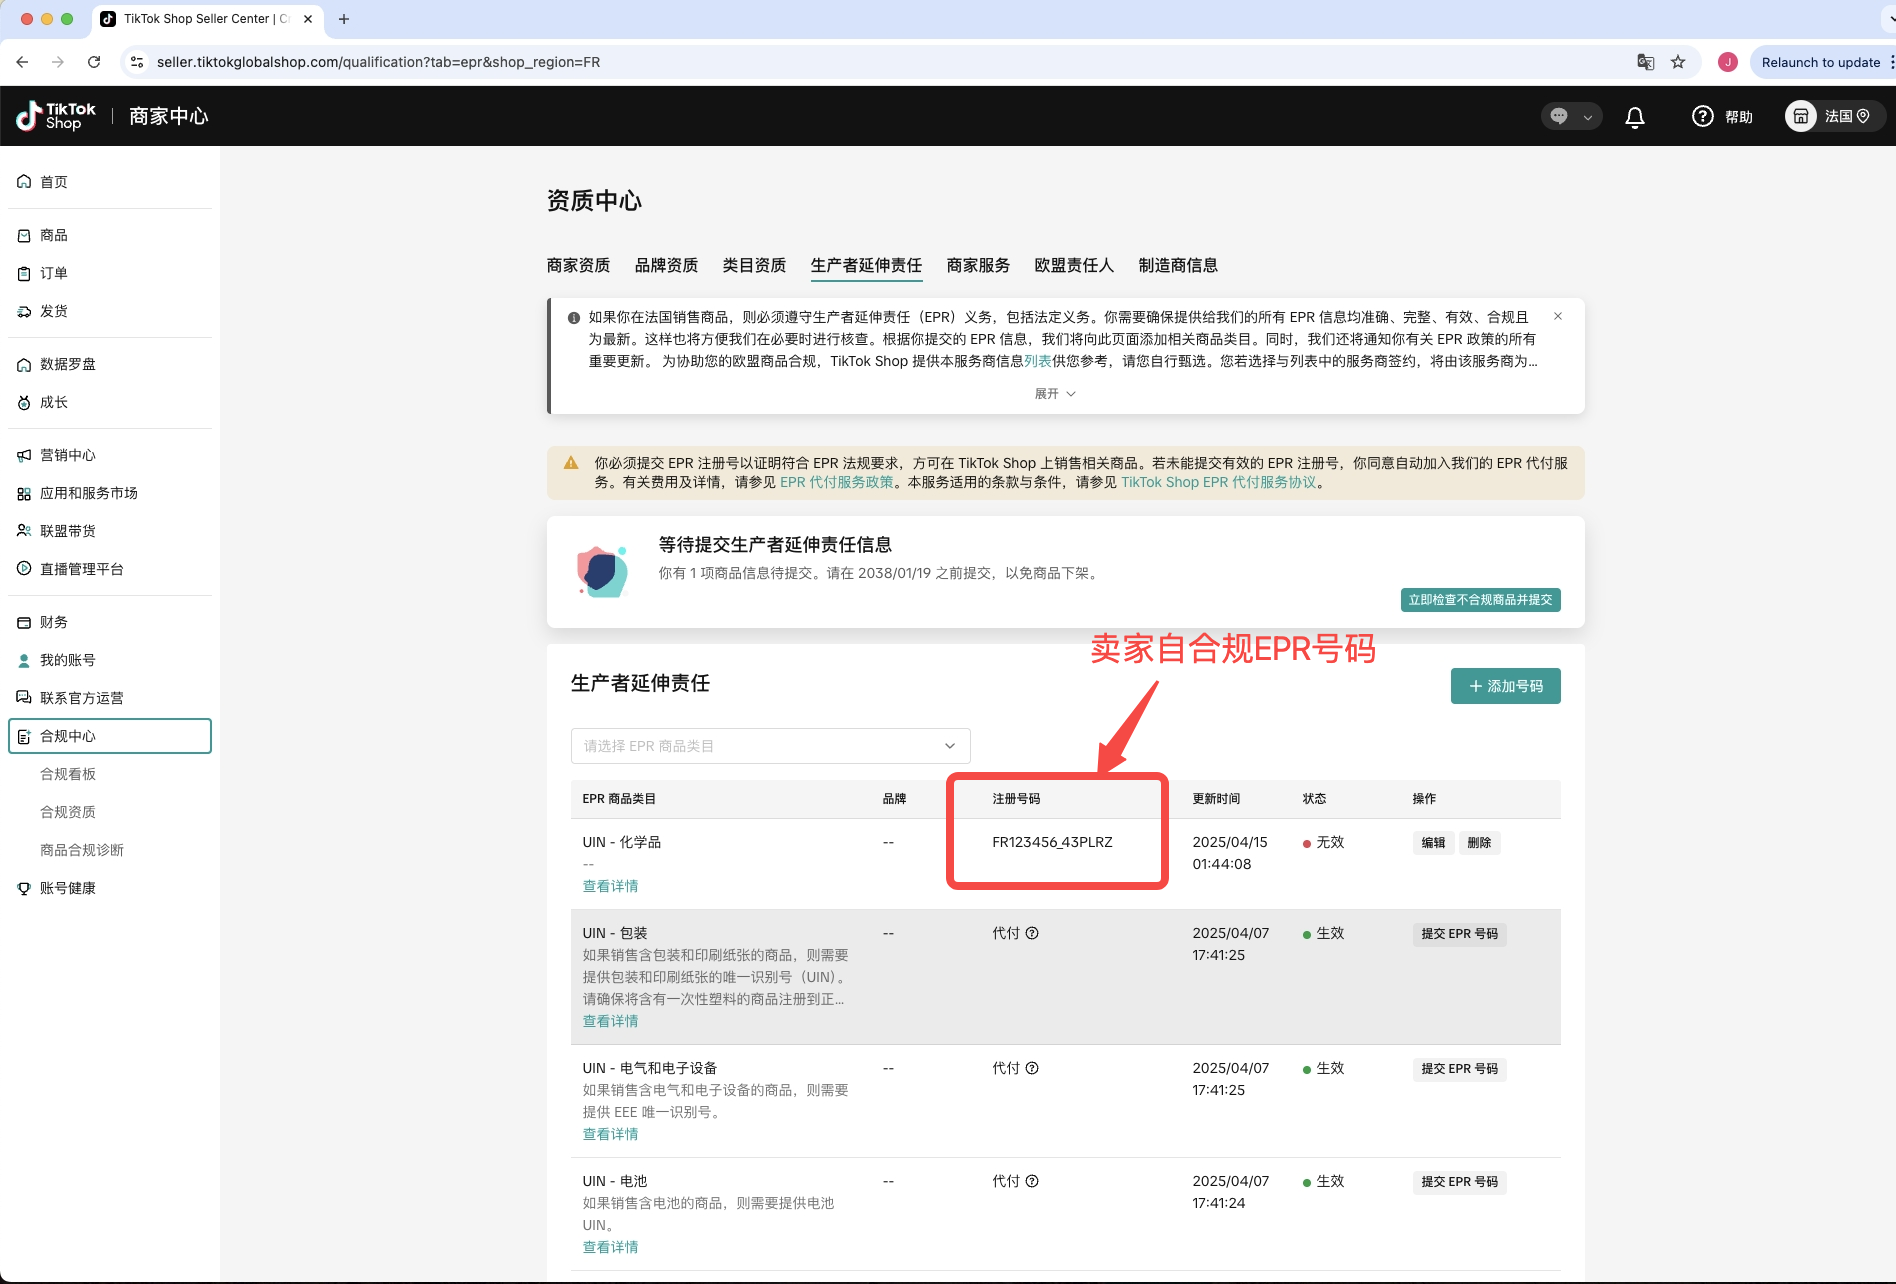1896x1284 pixels.
Task: Click the notification bell icon
Action: tap(1635, 117)
